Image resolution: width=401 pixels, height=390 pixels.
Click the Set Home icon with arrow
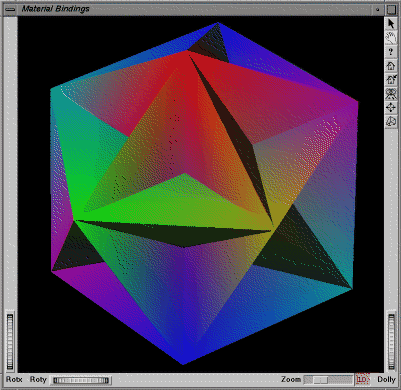pyautogui.click(x=391, y=80)
